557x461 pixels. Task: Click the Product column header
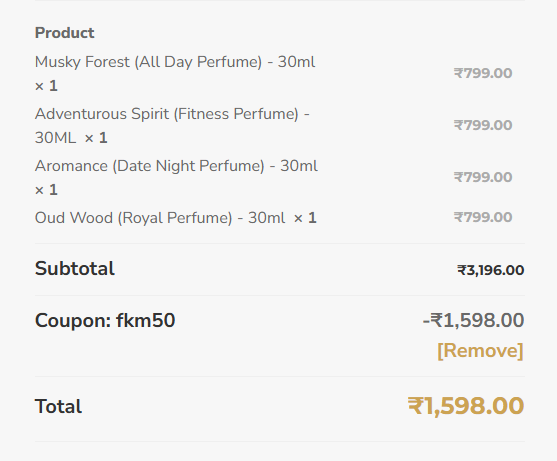65,33
